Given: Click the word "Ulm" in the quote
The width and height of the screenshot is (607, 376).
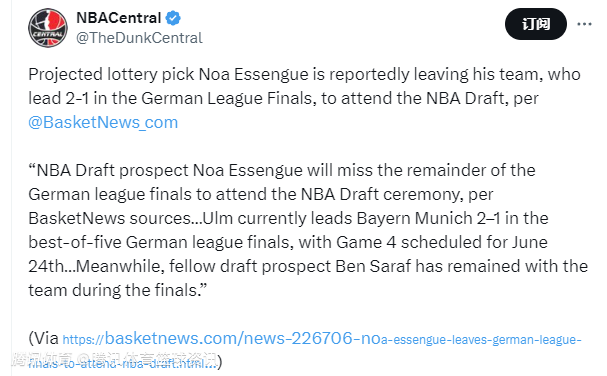Looking at the screenshot, I should pos(218,218).
